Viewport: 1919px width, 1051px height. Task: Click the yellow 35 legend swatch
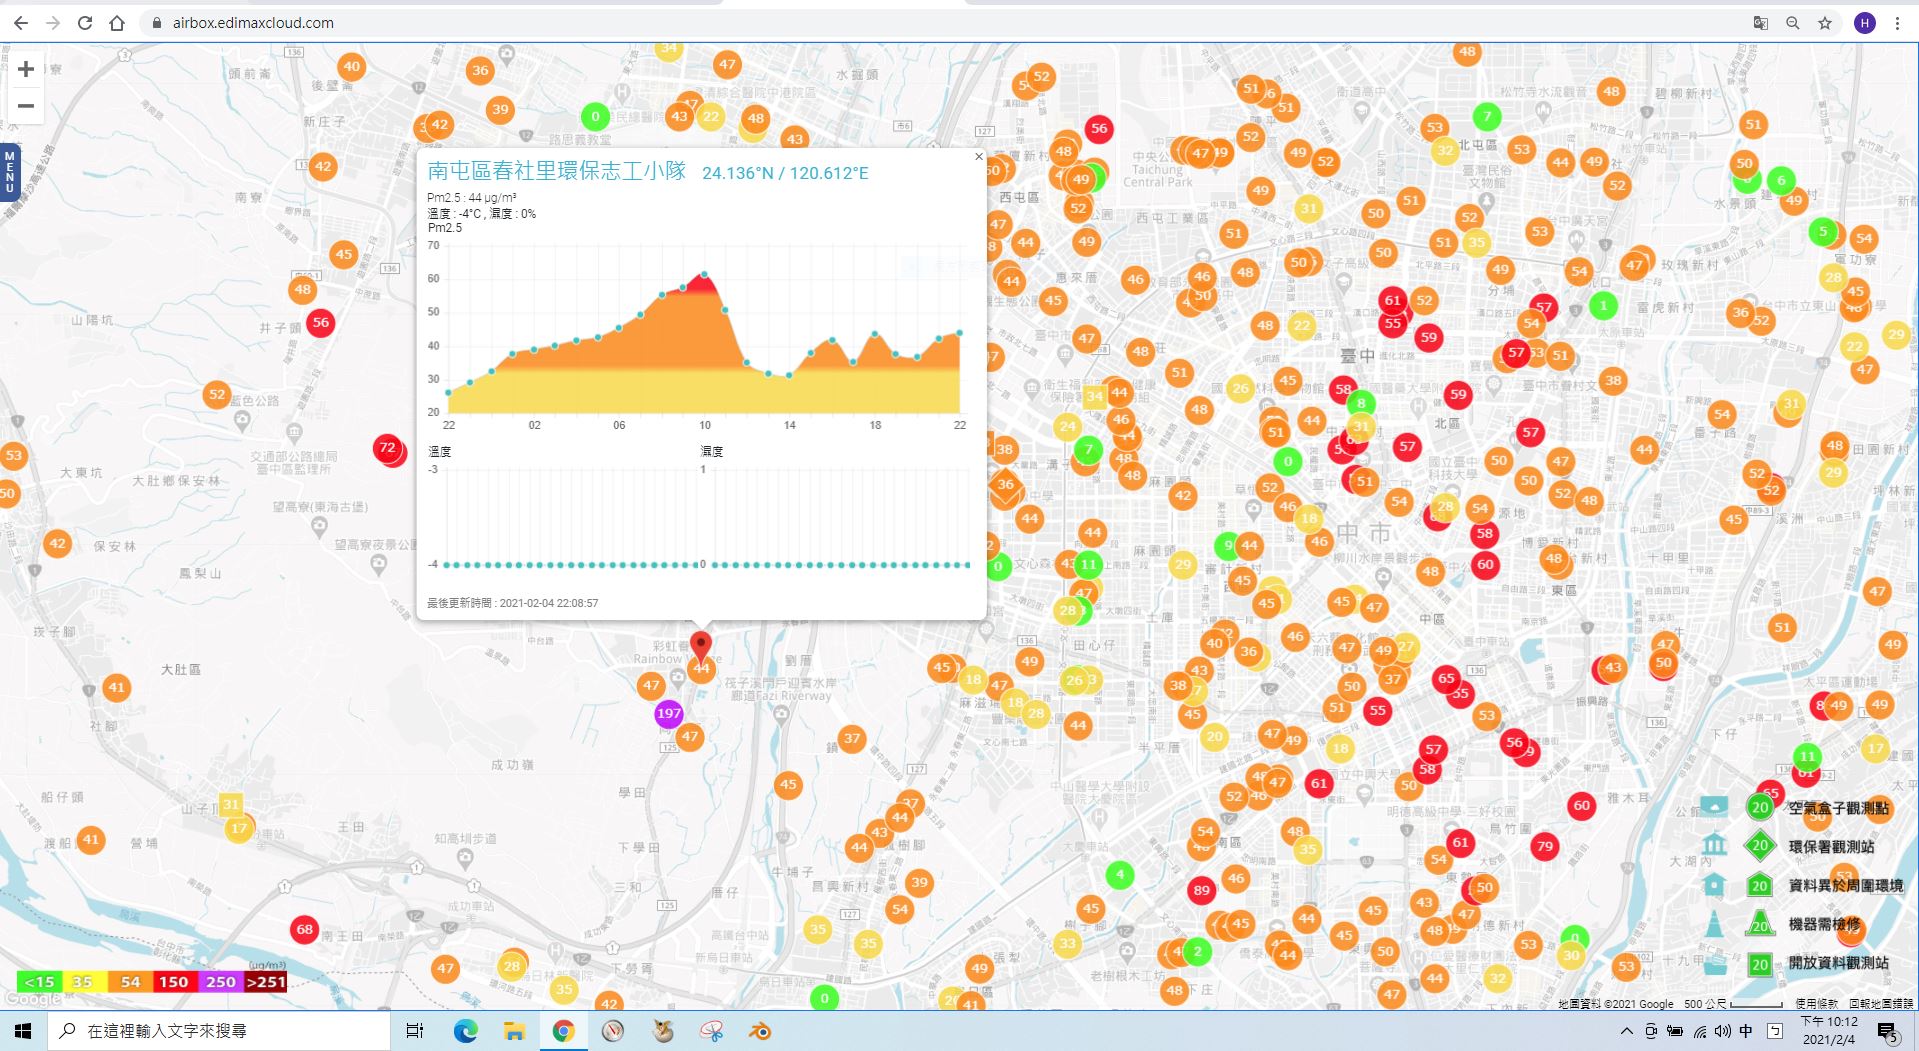84,982
